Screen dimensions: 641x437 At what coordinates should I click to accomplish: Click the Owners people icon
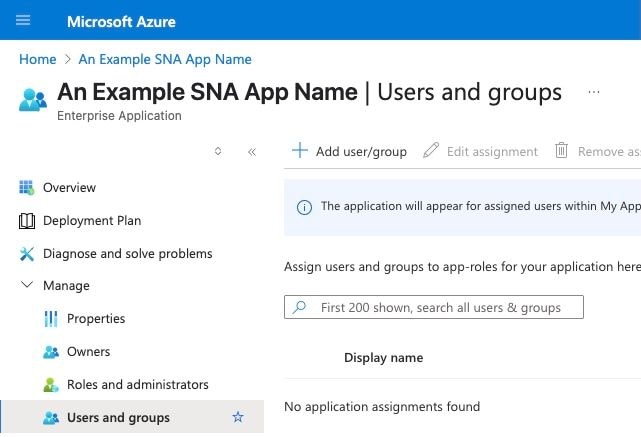pos(51,352)
